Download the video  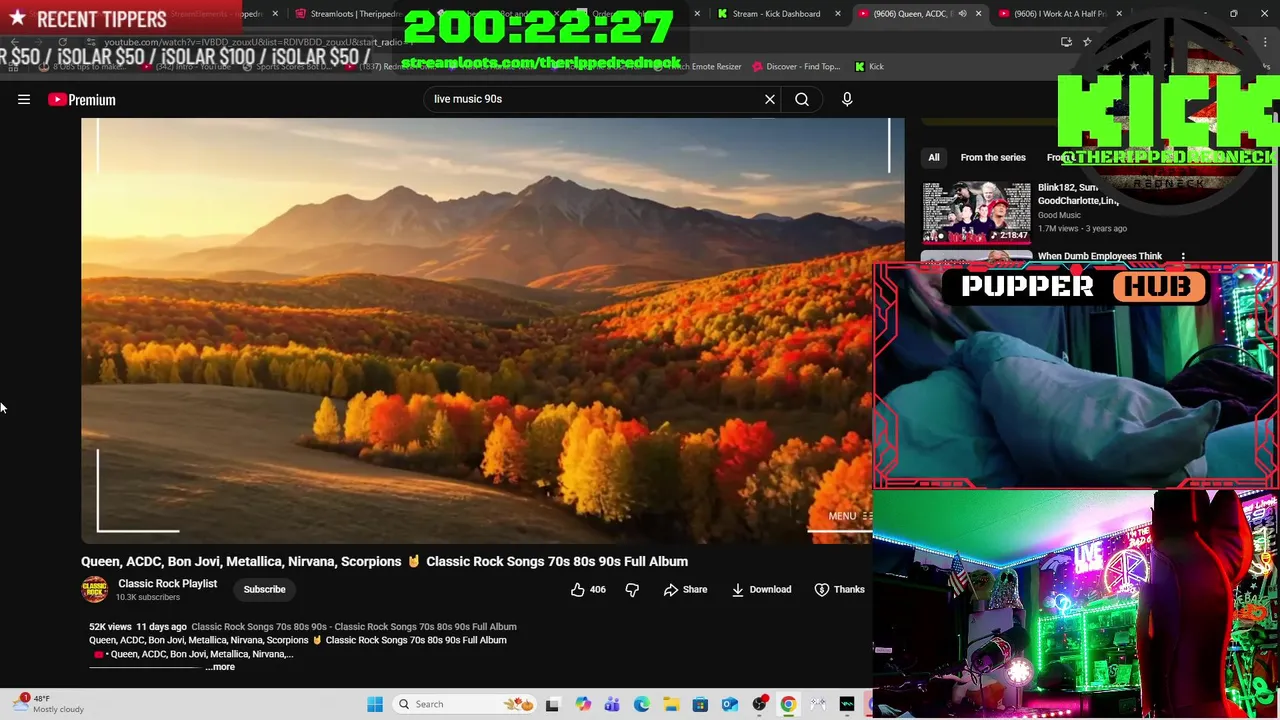tap(761, 589)
